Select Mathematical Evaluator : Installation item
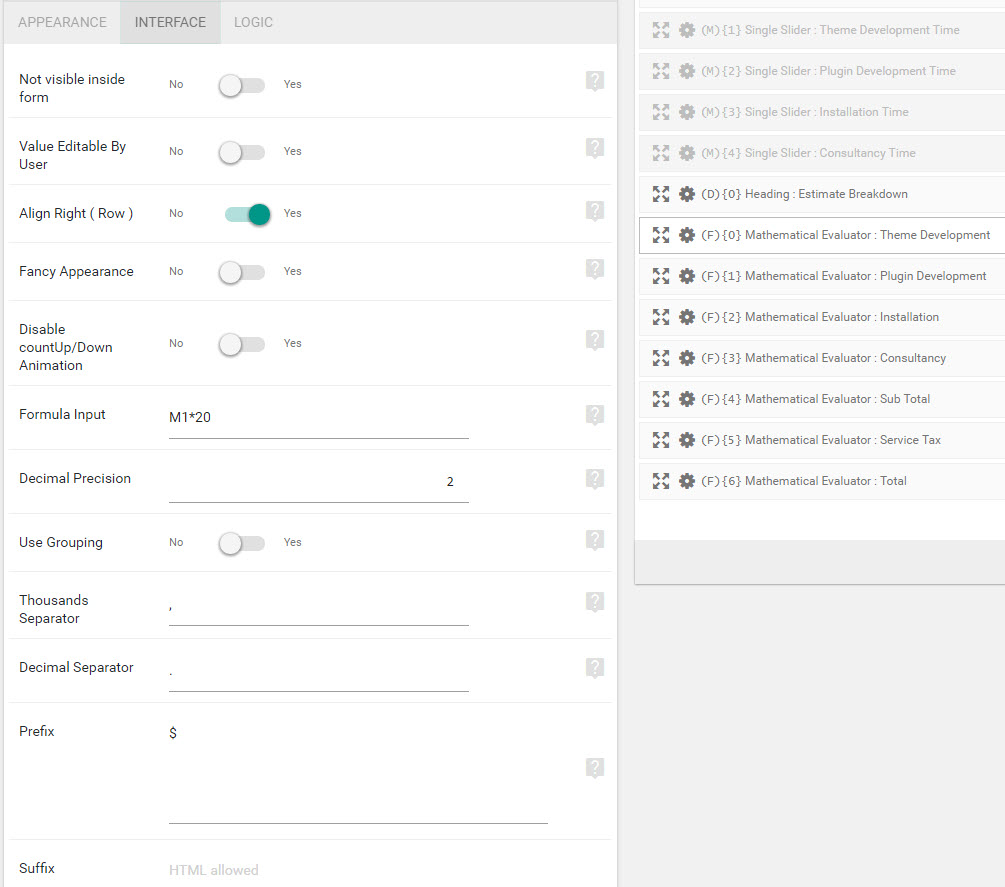The height and width of the screenshot is (887, 1005). pyautogui.click(x=841, y=317)
